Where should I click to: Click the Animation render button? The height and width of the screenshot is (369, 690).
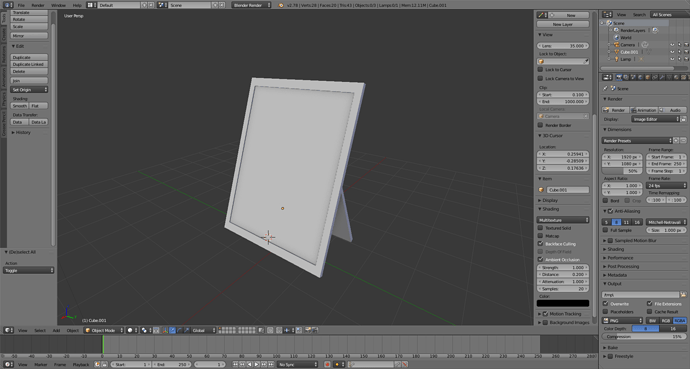pos(644,110)
